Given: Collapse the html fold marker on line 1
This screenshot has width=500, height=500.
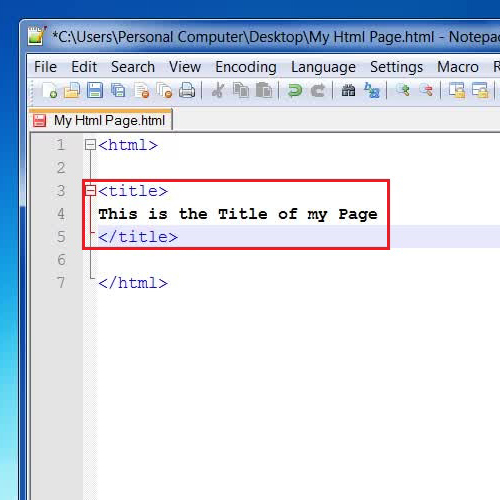Looking at the screenshot, I should 90,145.
